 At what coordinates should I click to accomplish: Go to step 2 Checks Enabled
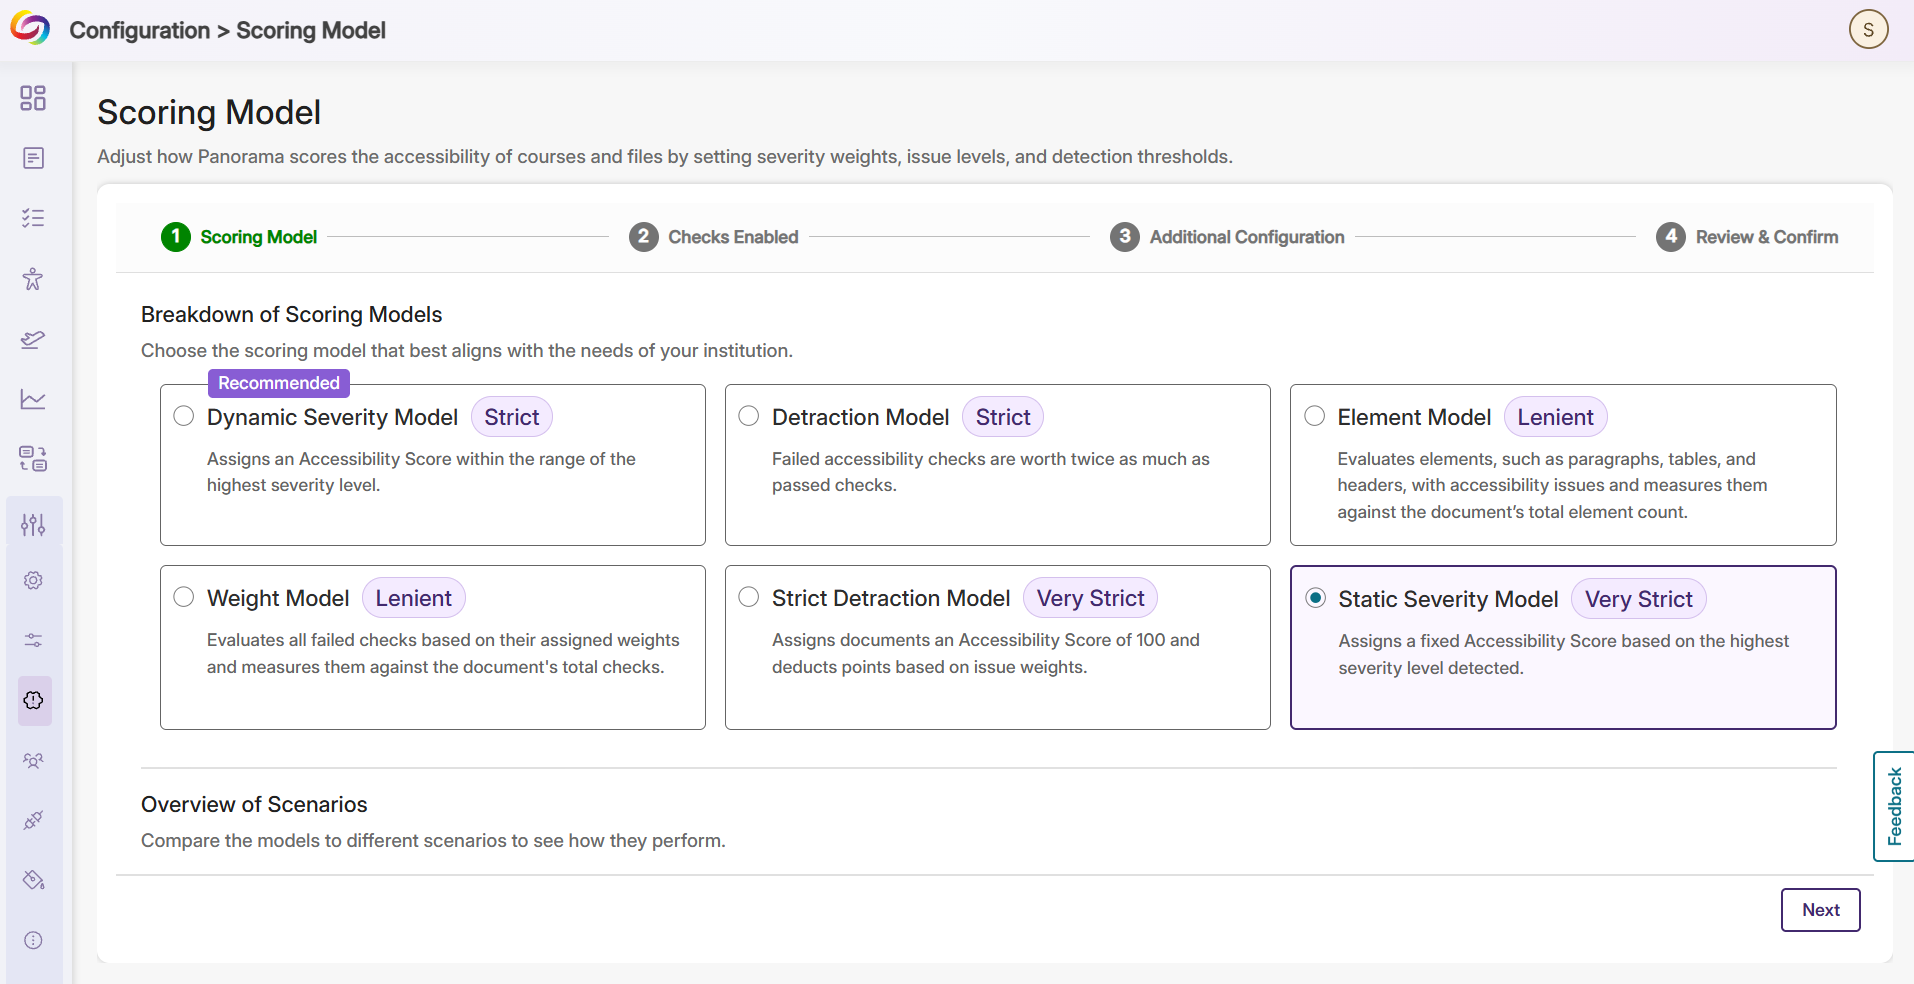pos(714,237)
